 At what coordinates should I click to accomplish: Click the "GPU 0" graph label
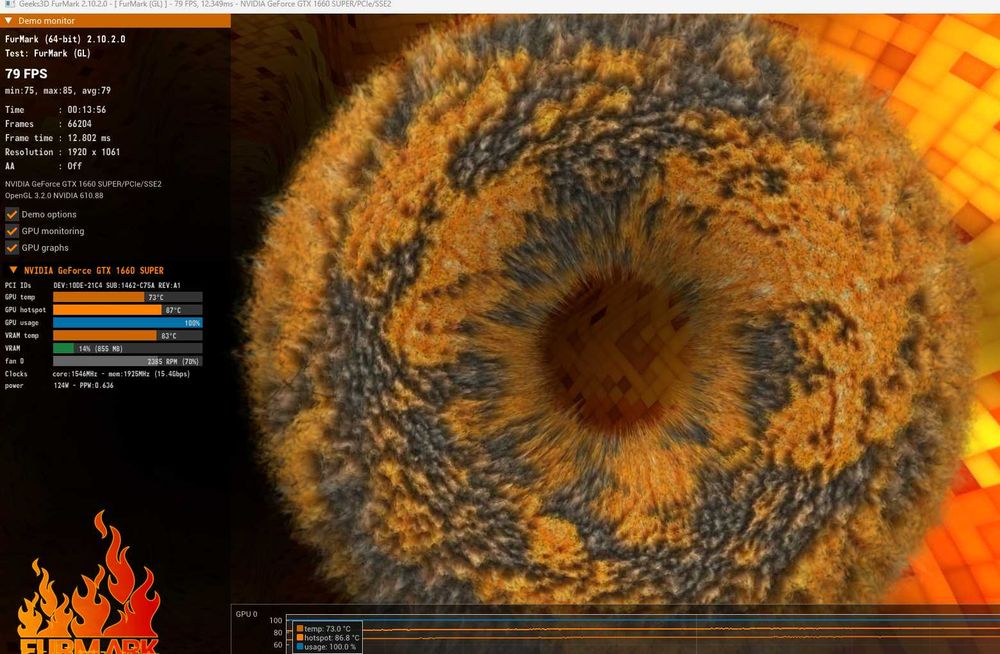246,614
